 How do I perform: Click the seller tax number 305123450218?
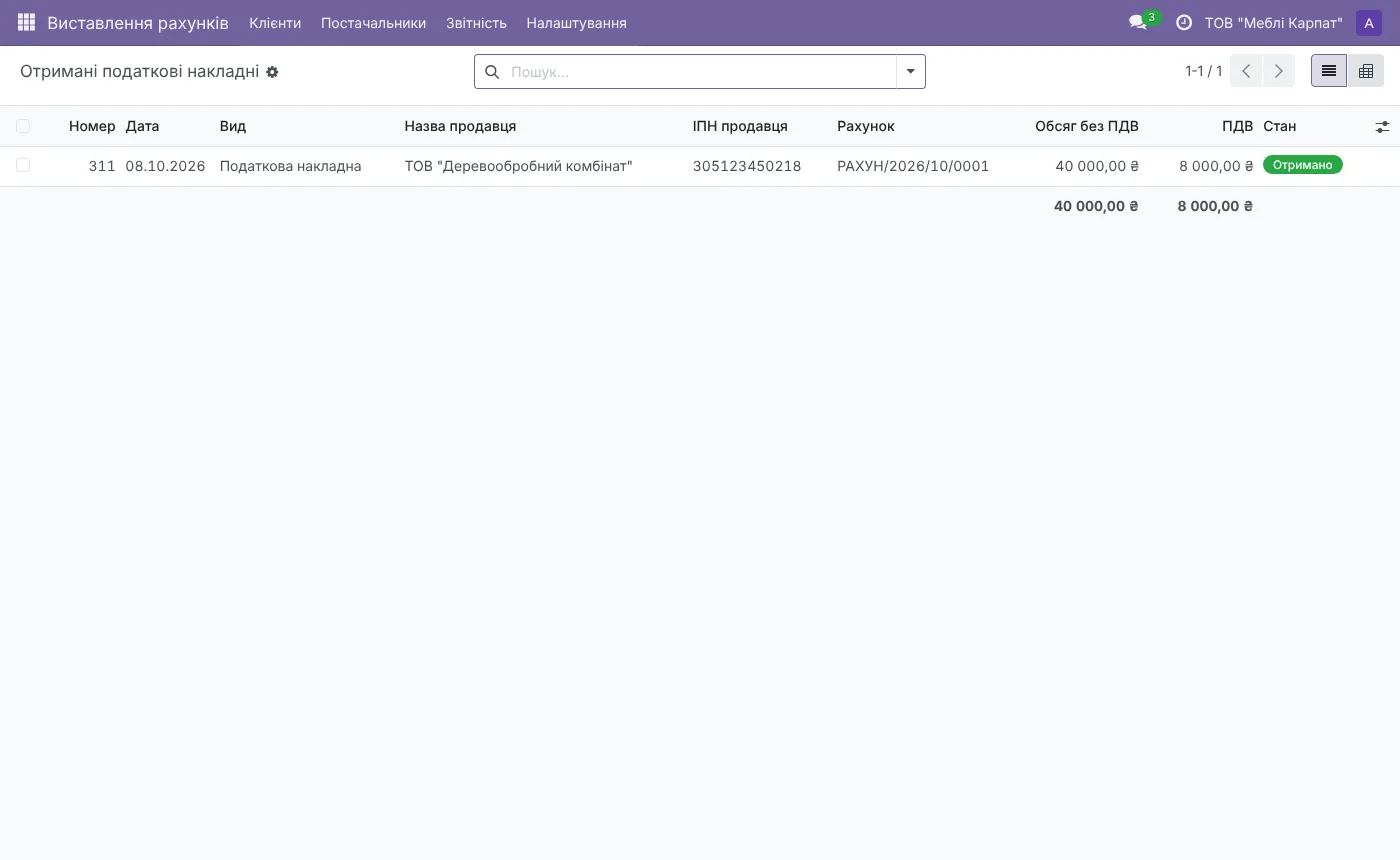(747, 166)
